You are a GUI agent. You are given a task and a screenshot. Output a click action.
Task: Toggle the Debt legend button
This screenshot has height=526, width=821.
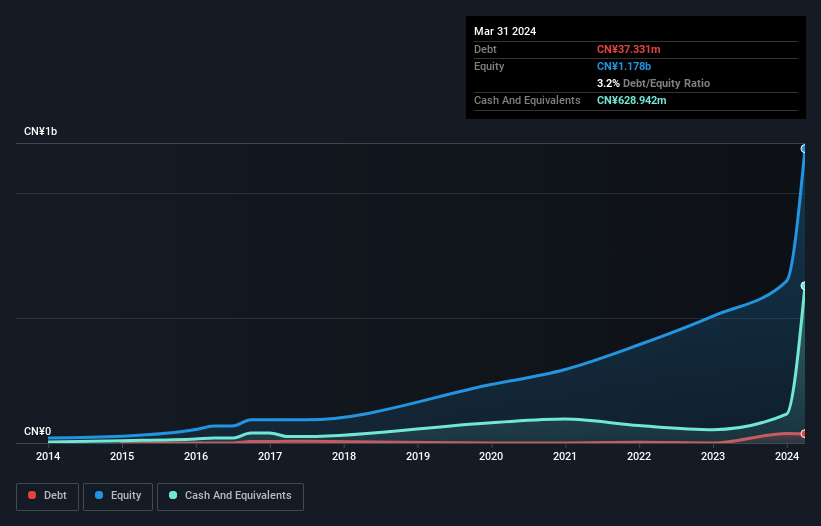[x=48, y=496]
